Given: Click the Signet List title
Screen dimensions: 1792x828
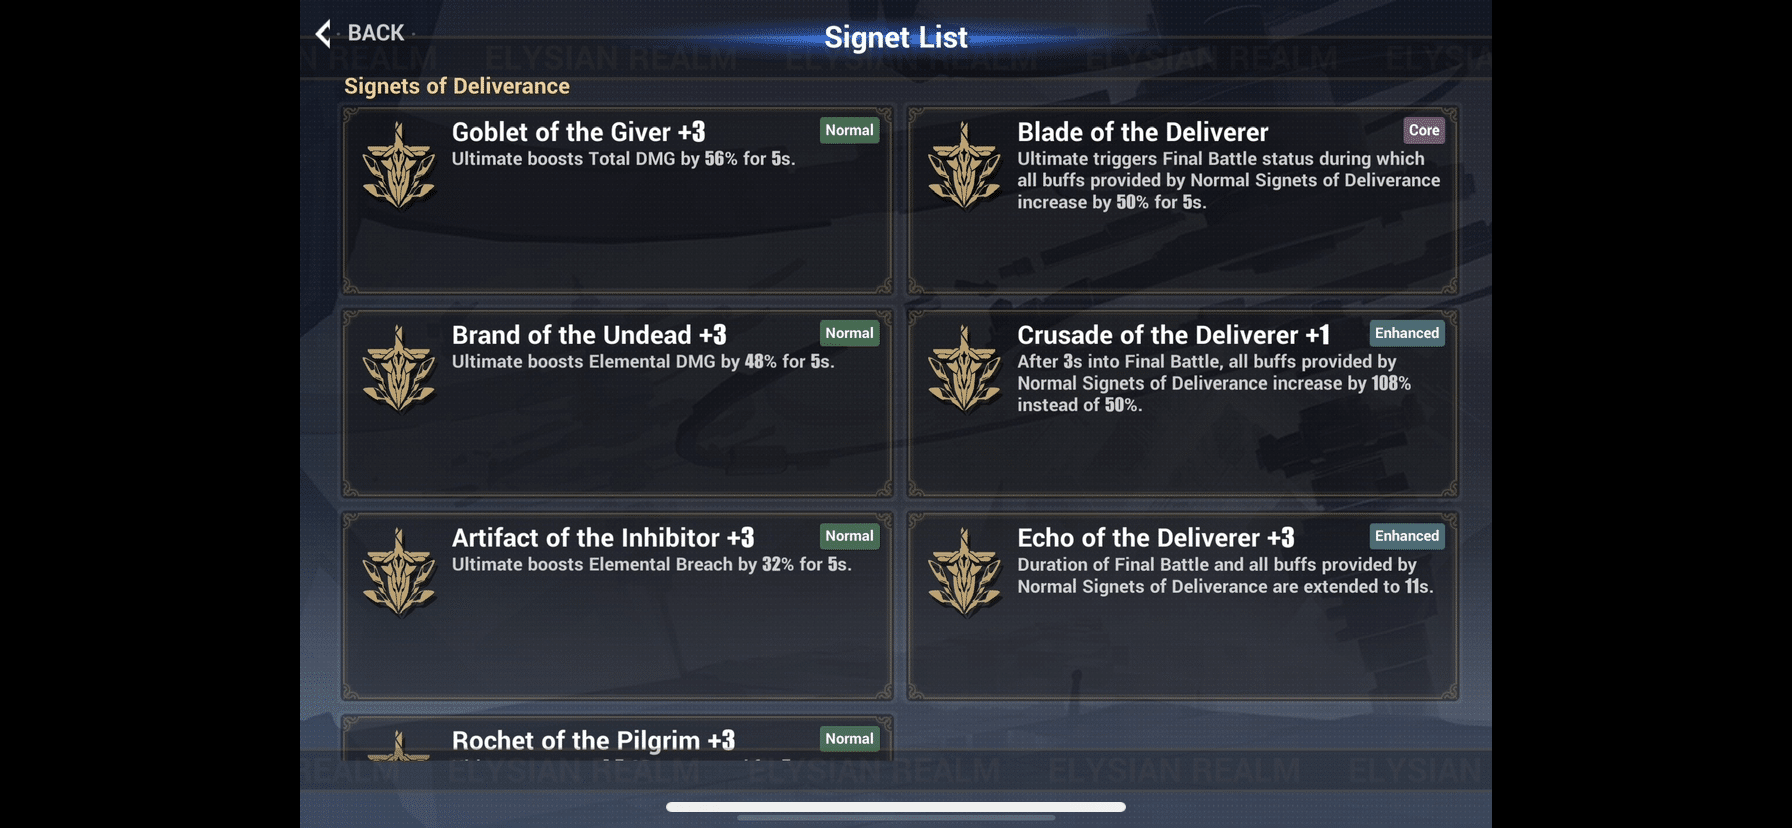Looking at the screenshot, I should click(896, 37).
